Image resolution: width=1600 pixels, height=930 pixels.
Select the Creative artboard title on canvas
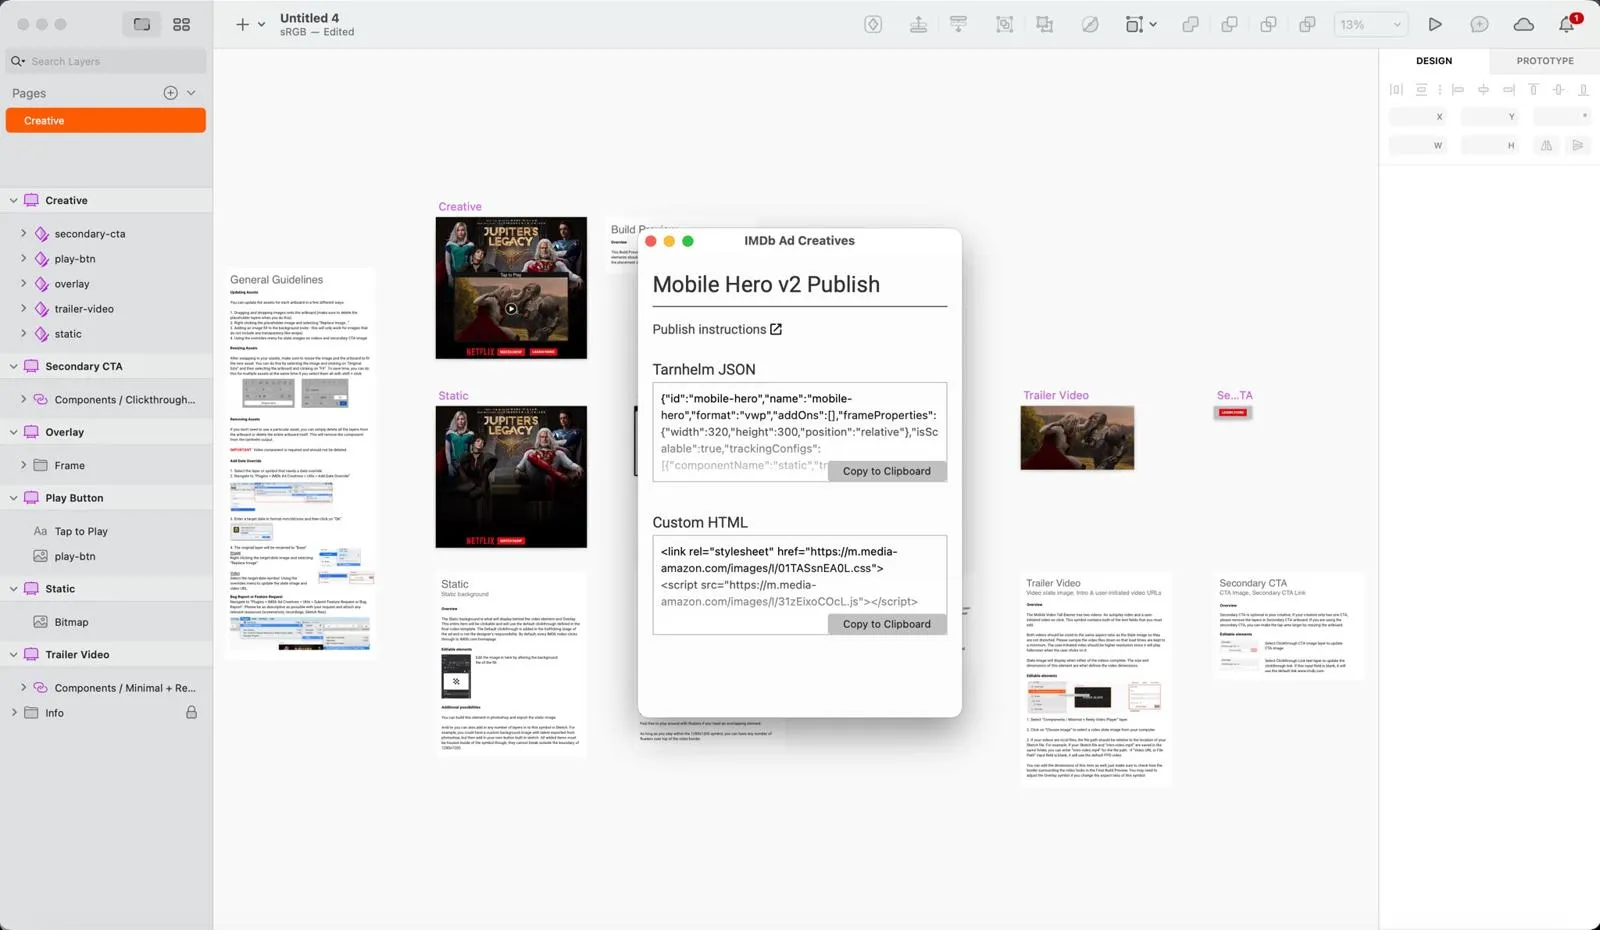pos(460,207)
